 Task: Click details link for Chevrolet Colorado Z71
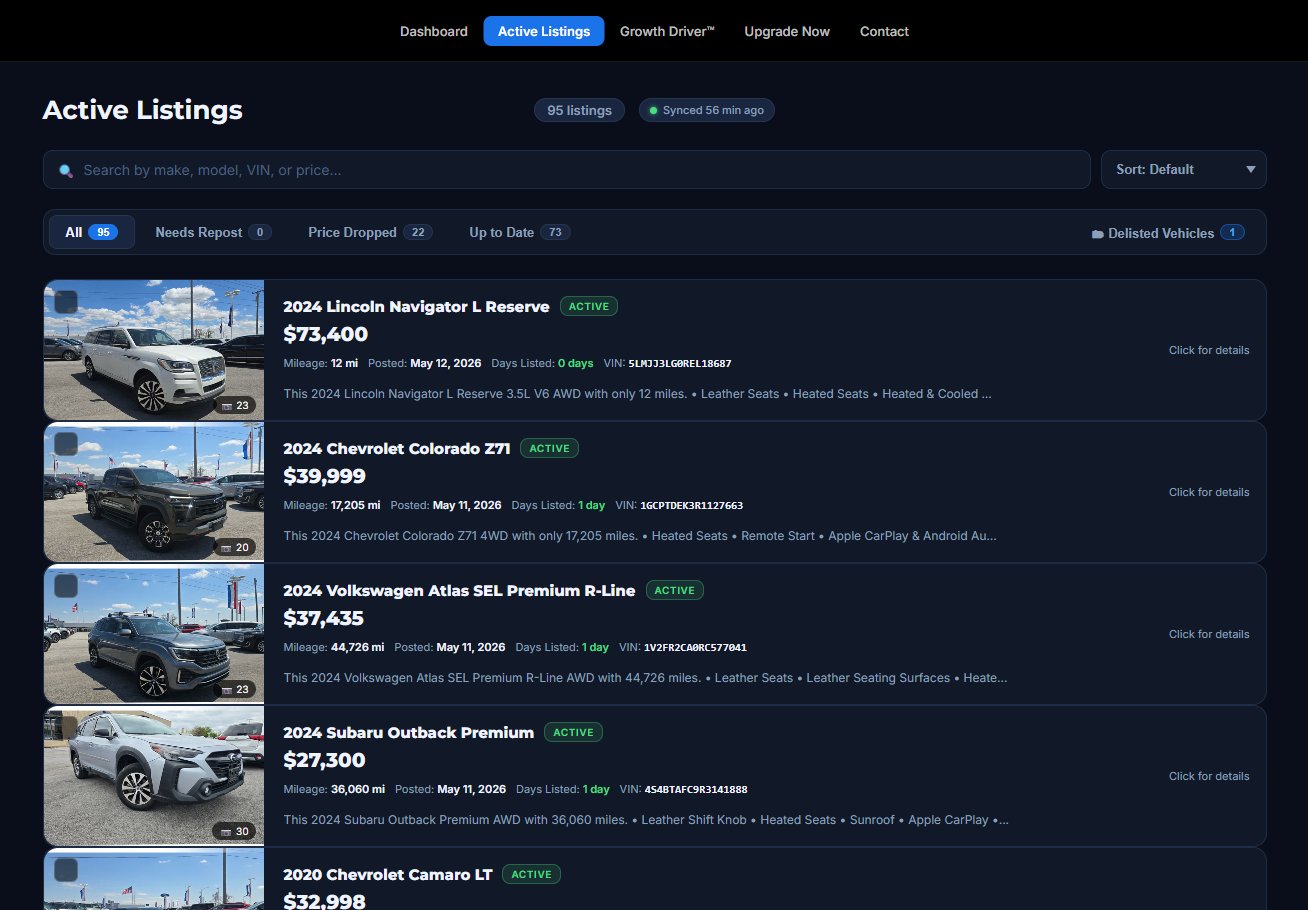(x=1209, y=492)
